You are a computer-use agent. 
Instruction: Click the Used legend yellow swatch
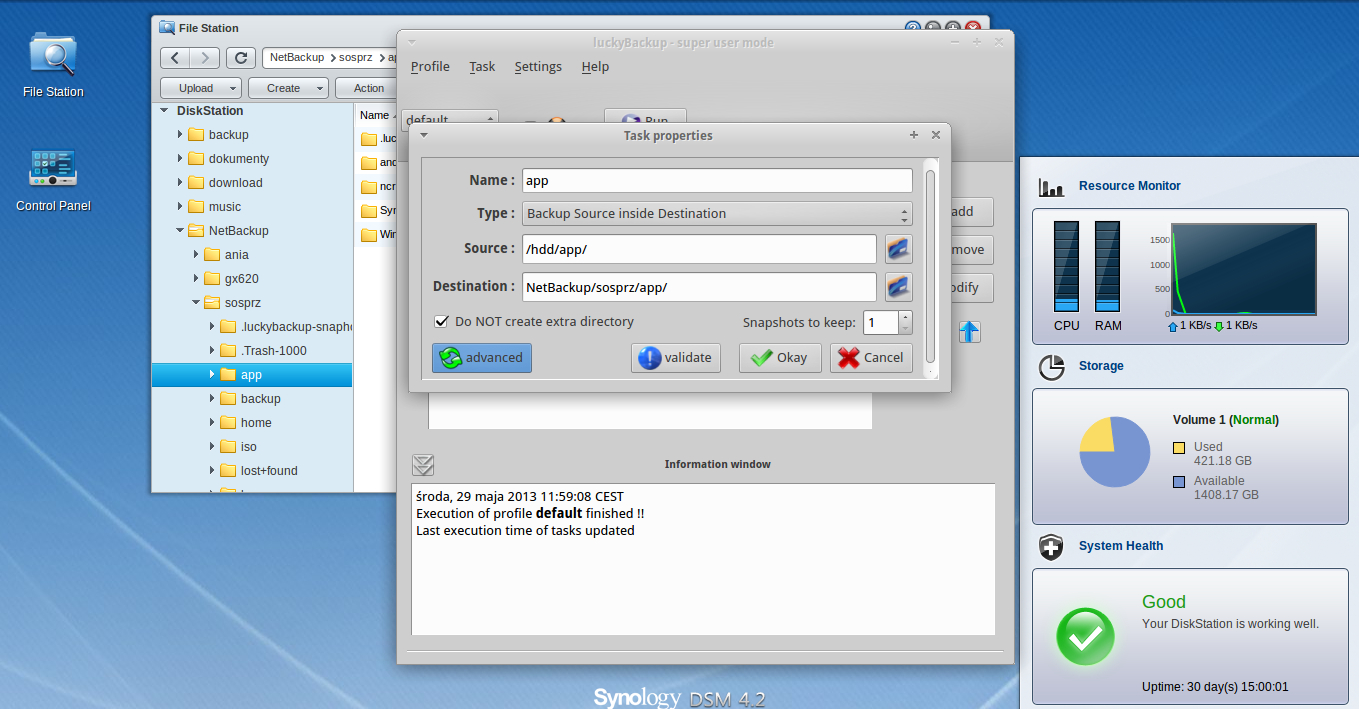pyautogui.click(x=1179, y=447)
